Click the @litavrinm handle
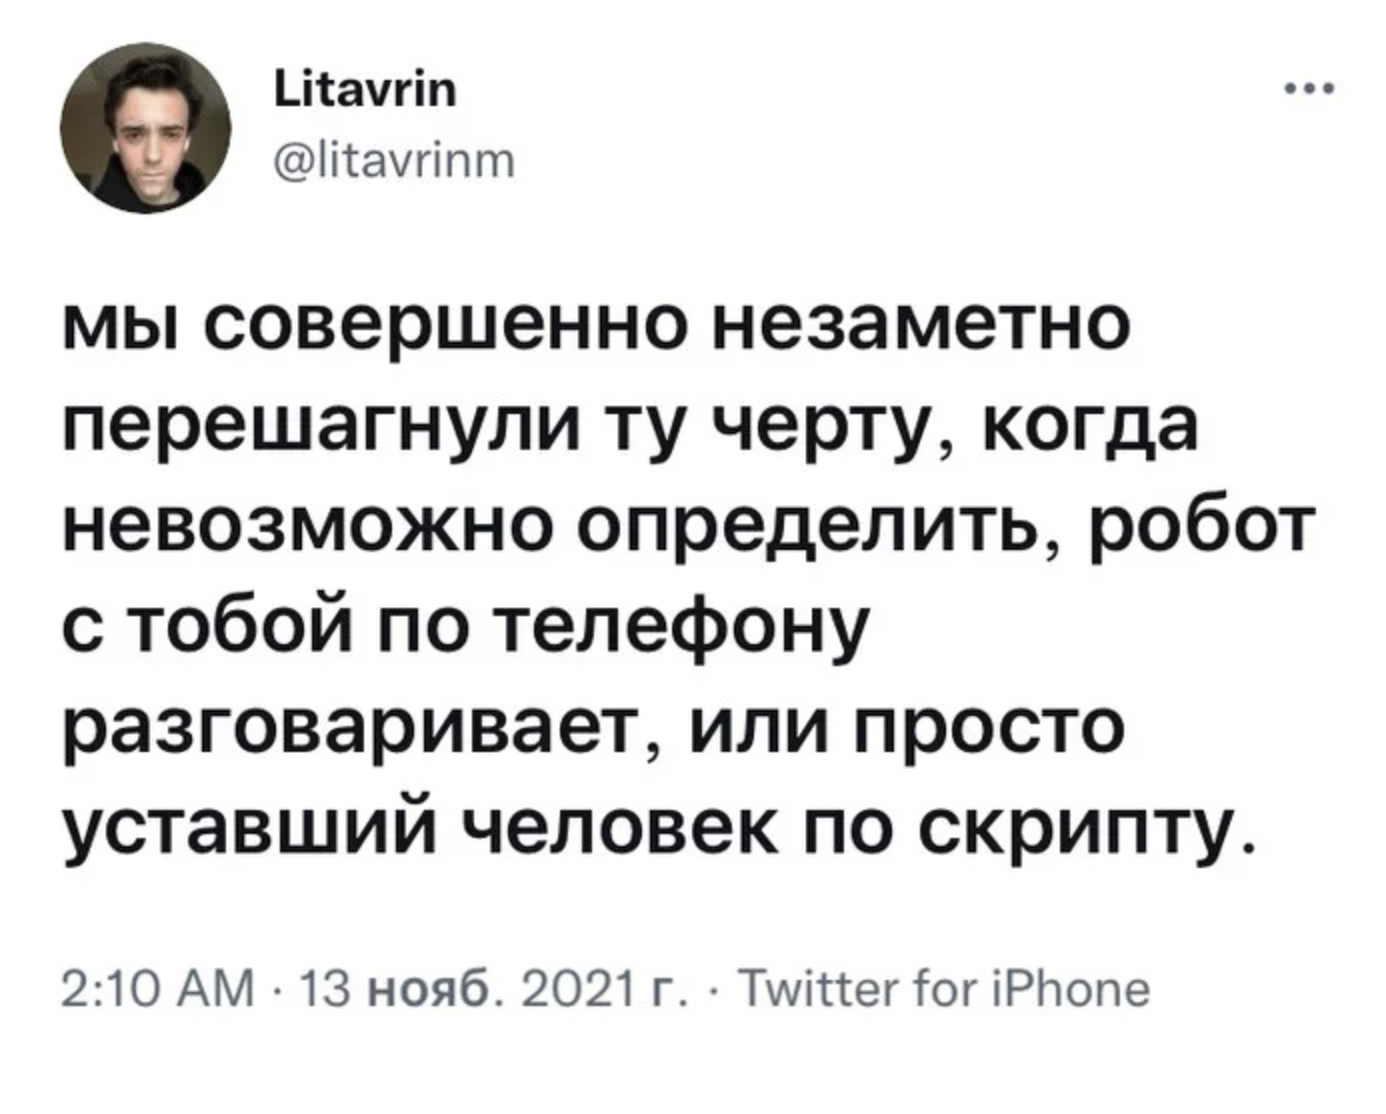 click(394, 158)
